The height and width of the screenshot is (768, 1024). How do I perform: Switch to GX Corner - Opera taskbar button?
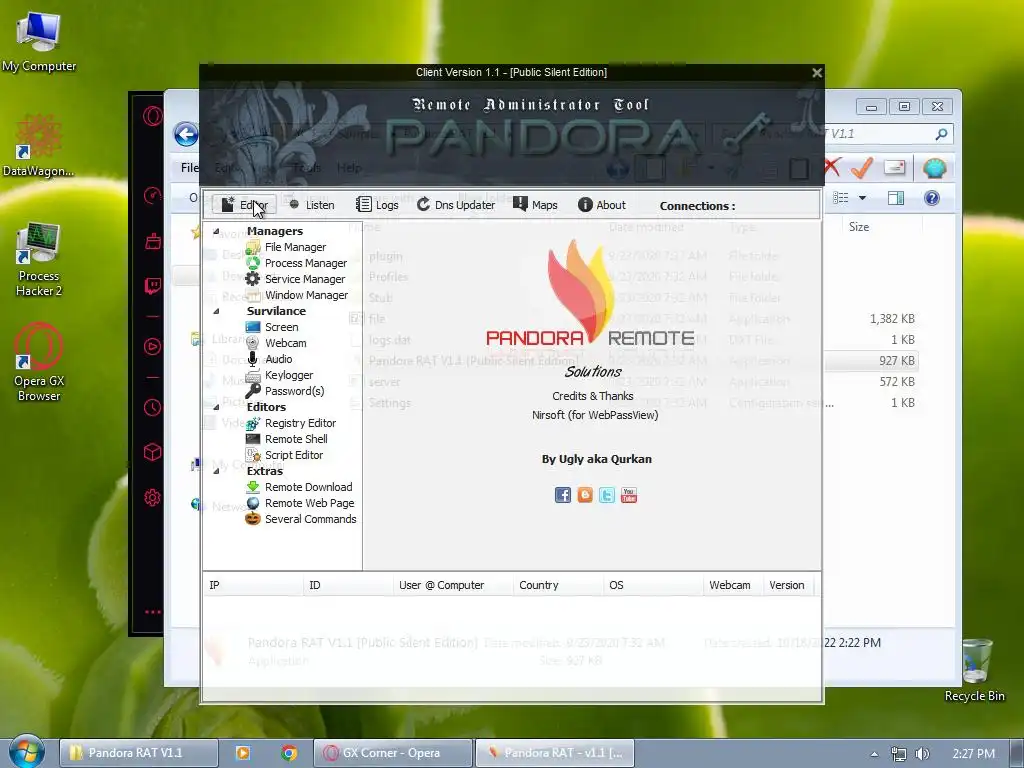tap(392, 753)
